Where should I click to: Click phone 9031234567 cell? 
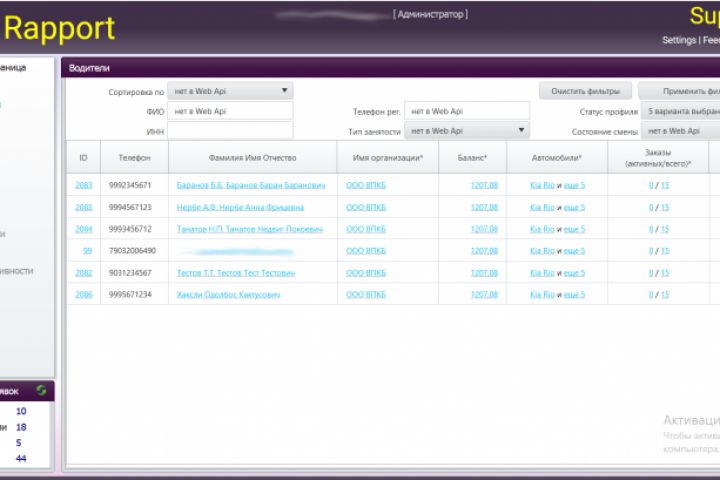130,273
